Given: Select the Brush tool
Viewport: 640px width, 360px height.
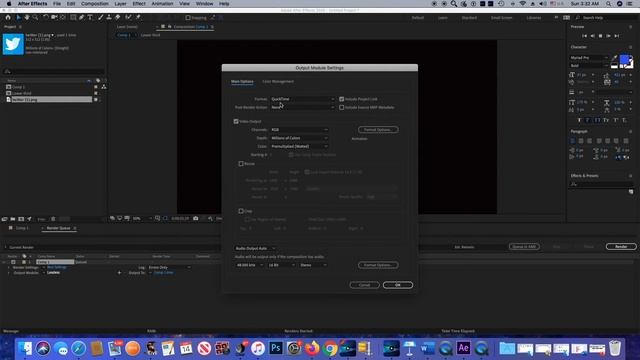Looking at the screenshot, I should [x=101, y=18].
